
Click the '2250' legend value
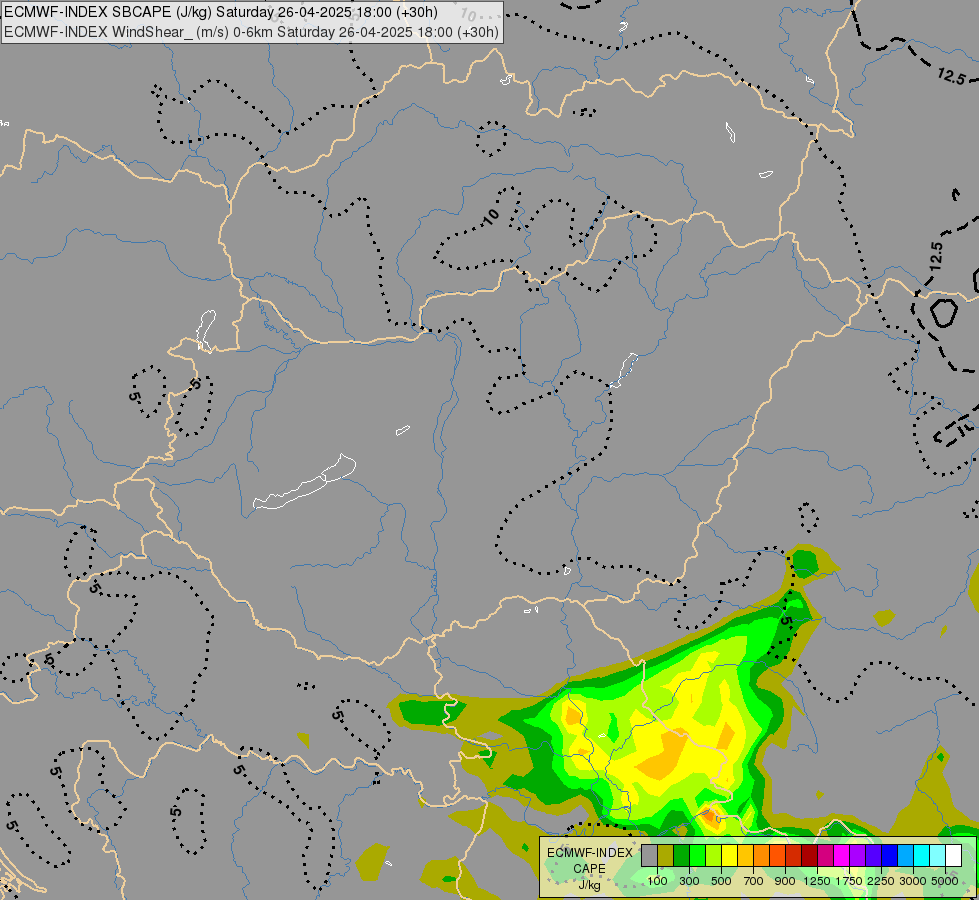[x=881, y=881]
